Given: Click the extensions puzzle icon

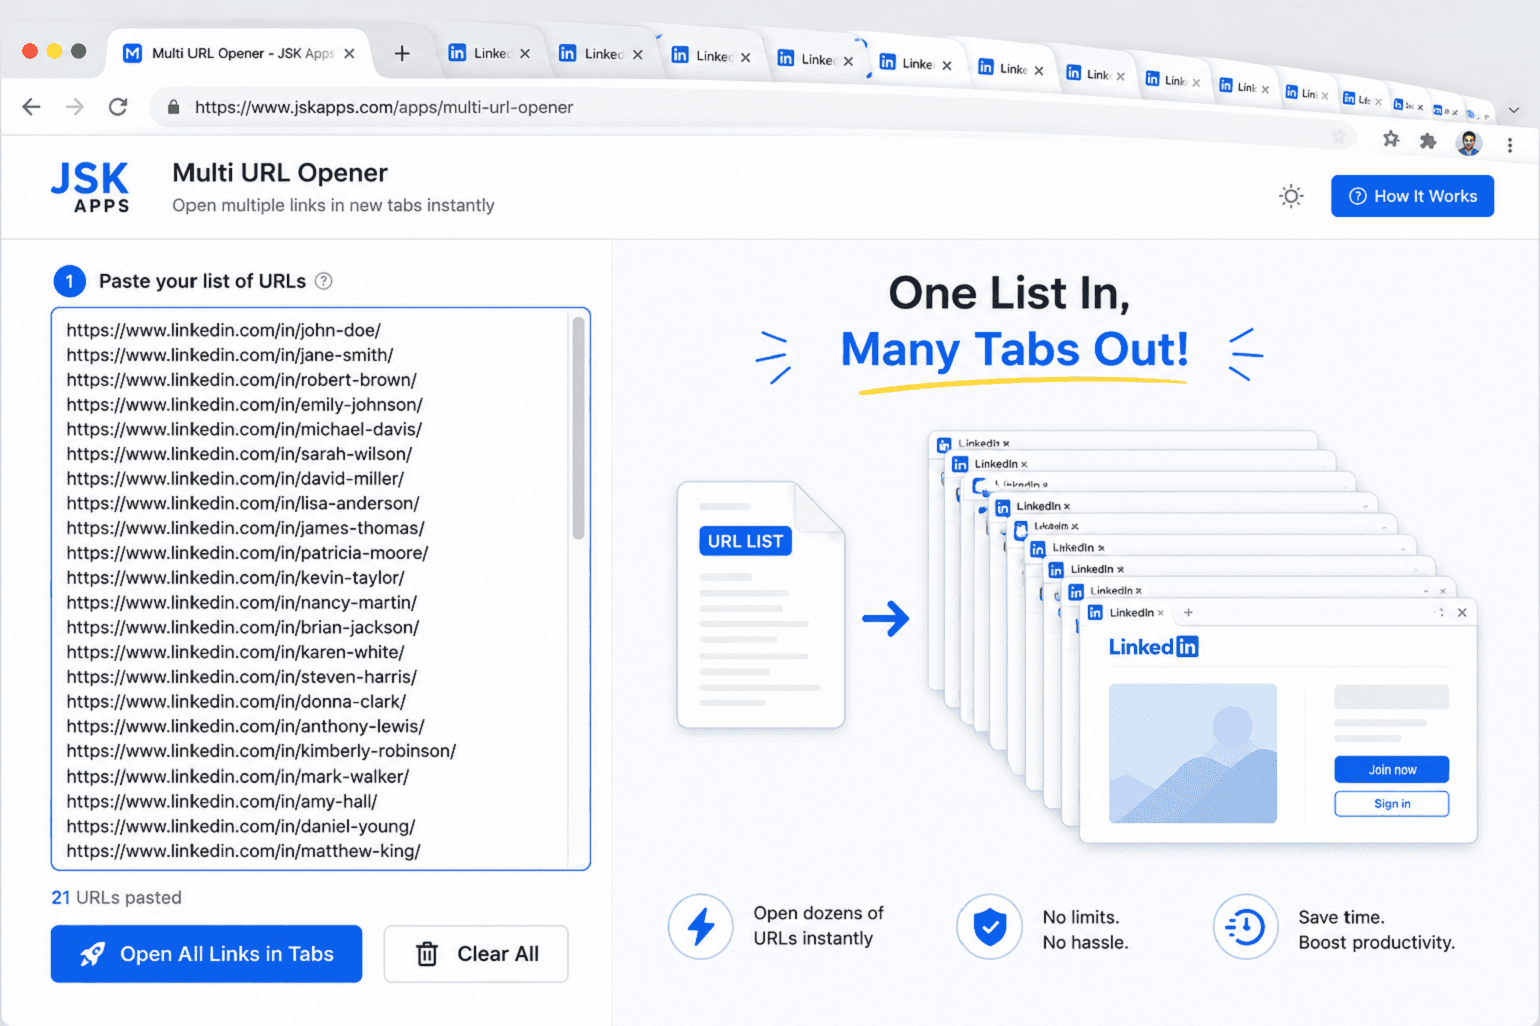Looking at the screenshot, I should click(1428, 141).
